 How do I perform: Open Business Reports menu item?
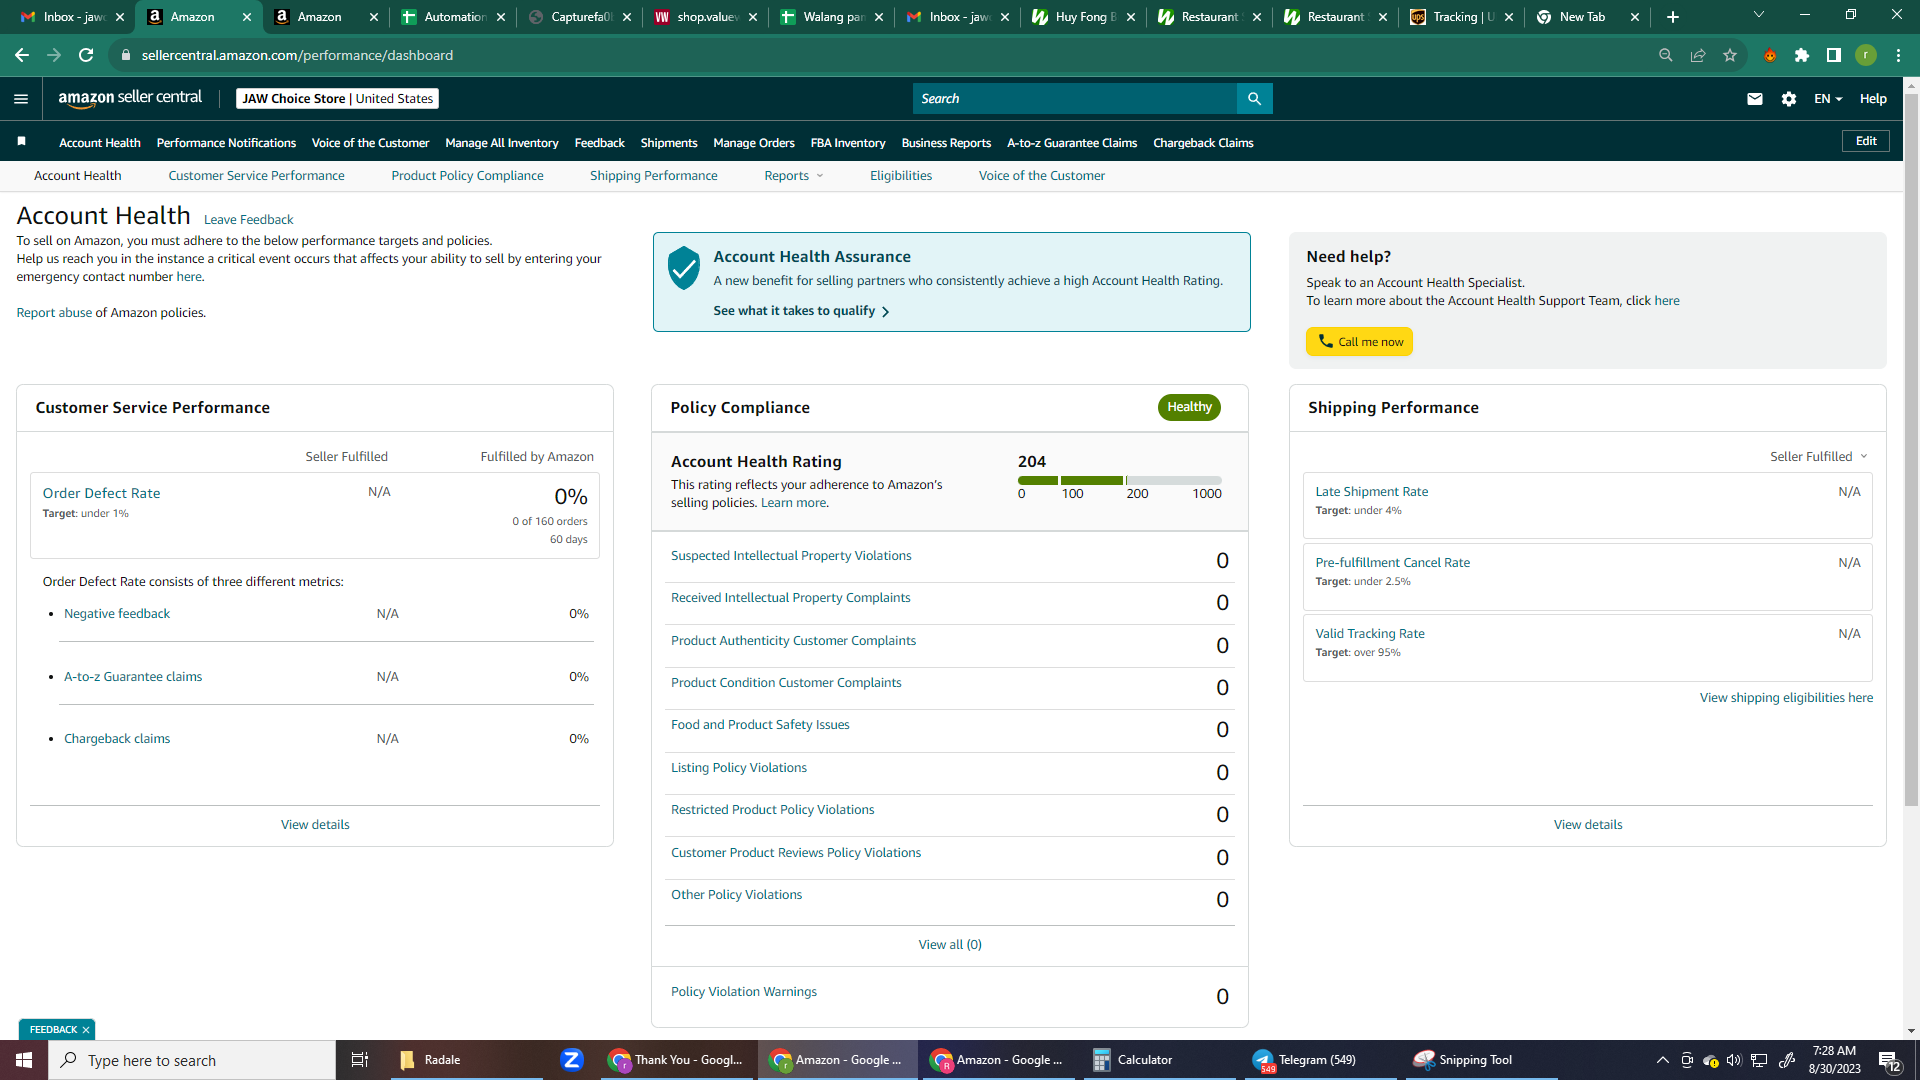coord(945,143)
